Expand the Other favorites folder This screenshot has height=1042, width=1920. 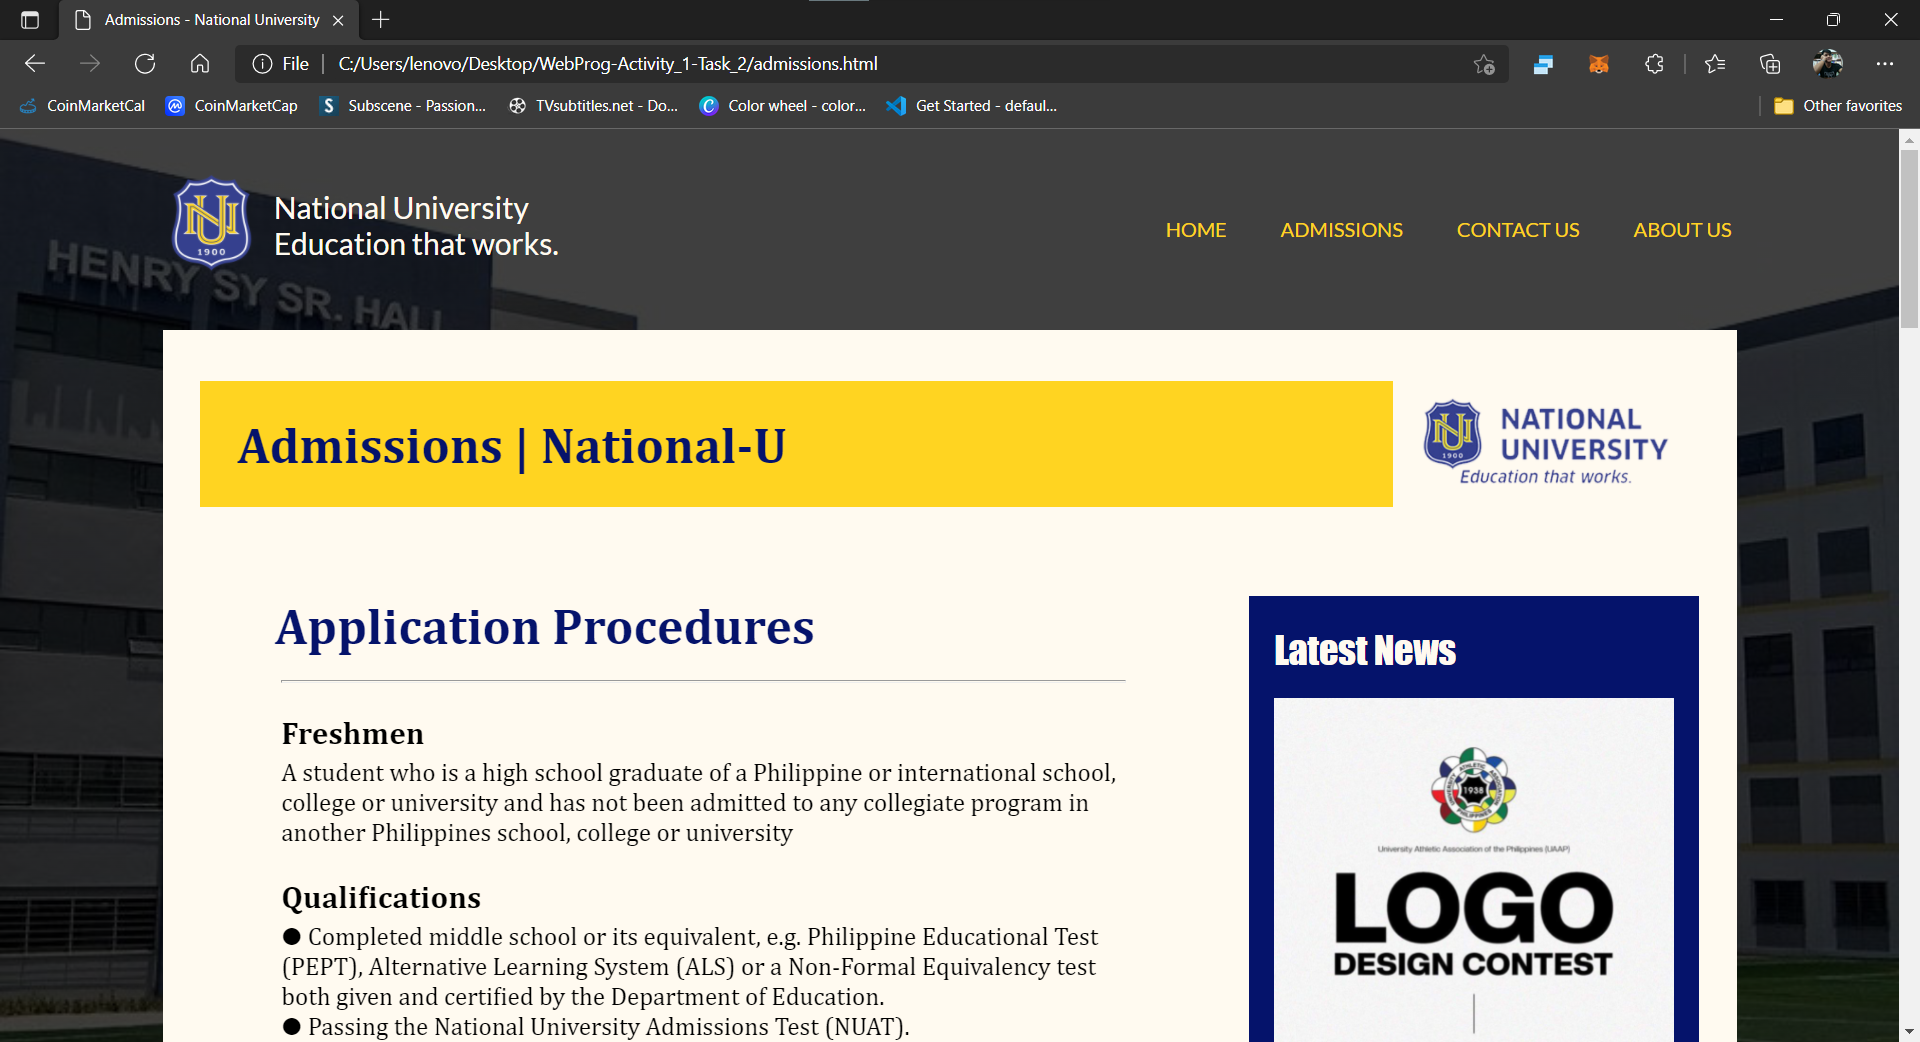point(1840,105)
